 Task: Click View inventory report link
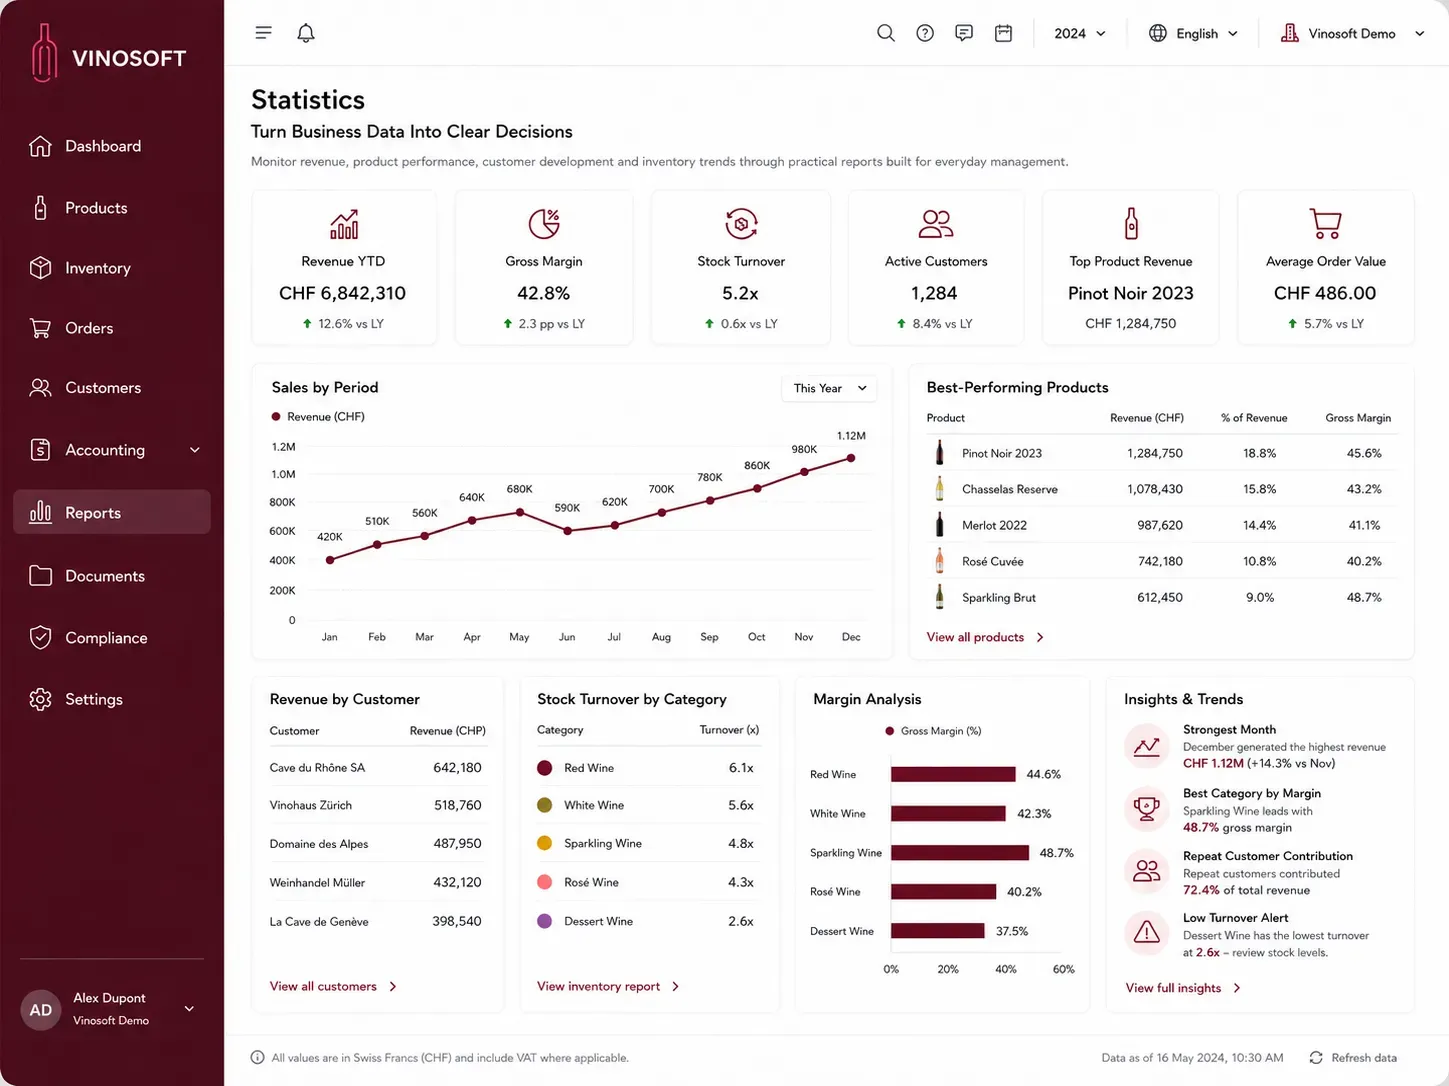pos(608,986)
